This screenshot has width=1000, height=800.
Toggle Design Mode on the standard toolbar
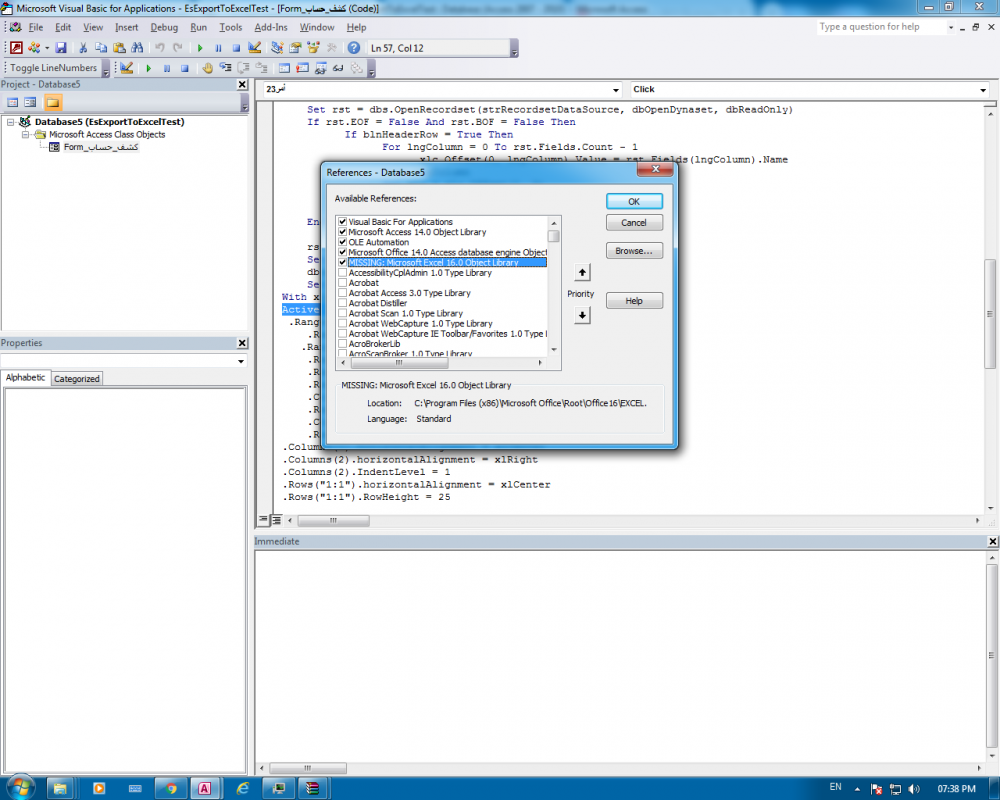(x=254, y=48)
